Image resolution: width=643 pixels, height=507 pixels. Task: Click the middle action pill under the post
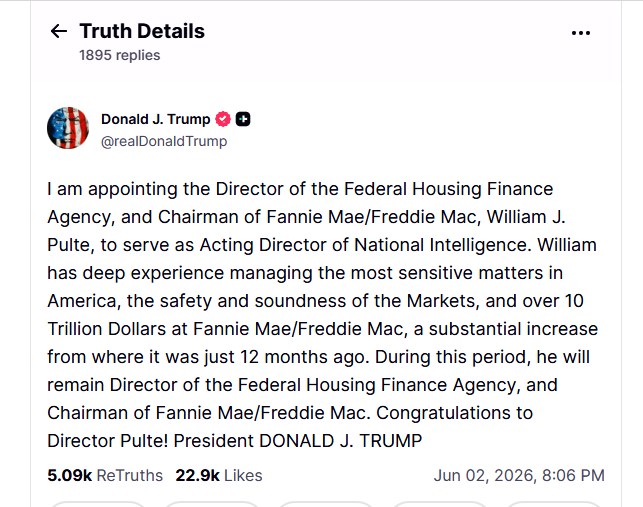click(x=326, y=504)
